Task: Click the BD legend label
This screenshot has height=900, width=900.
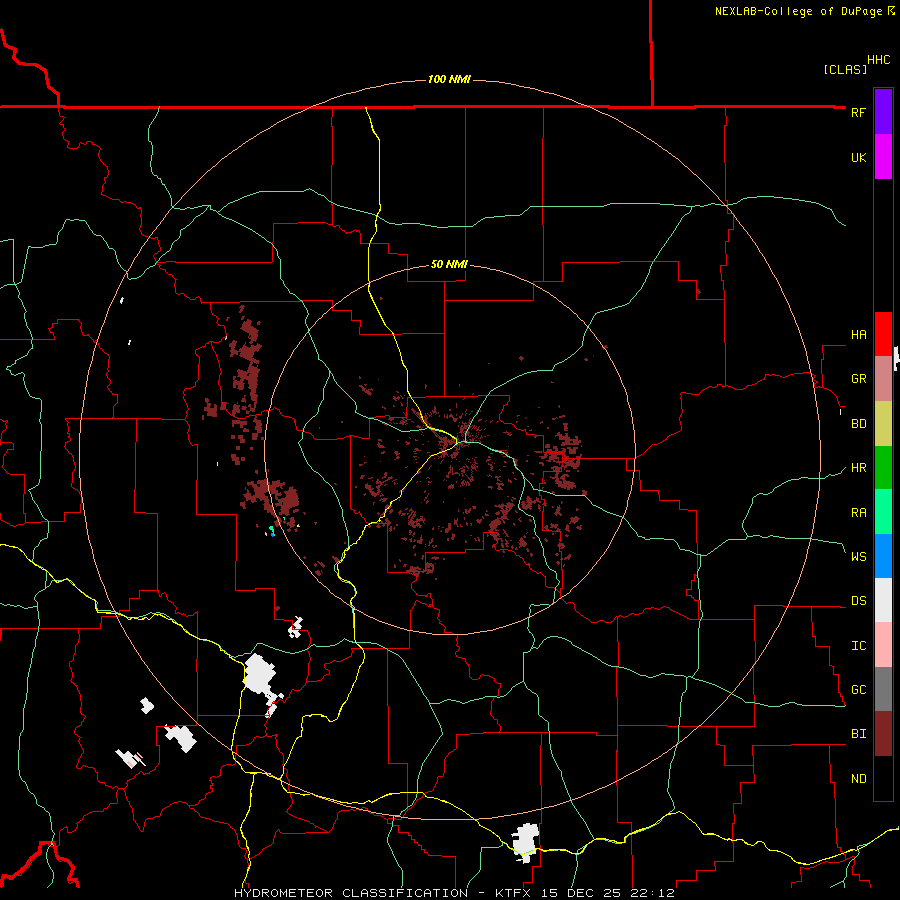Action: pos(858,424)
